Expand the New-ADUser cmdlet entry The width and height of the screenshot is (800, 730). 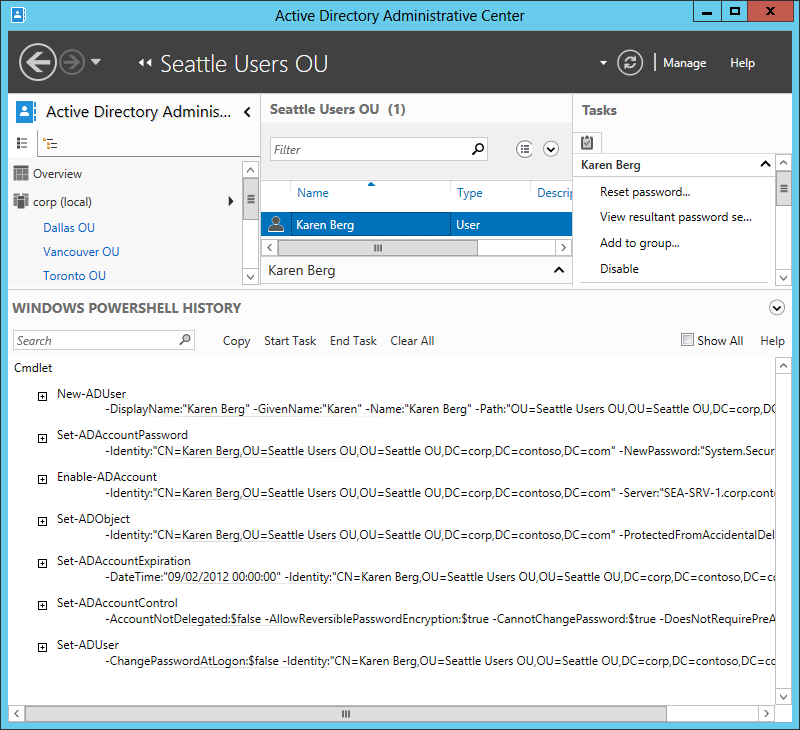click(x=42, y=396)
